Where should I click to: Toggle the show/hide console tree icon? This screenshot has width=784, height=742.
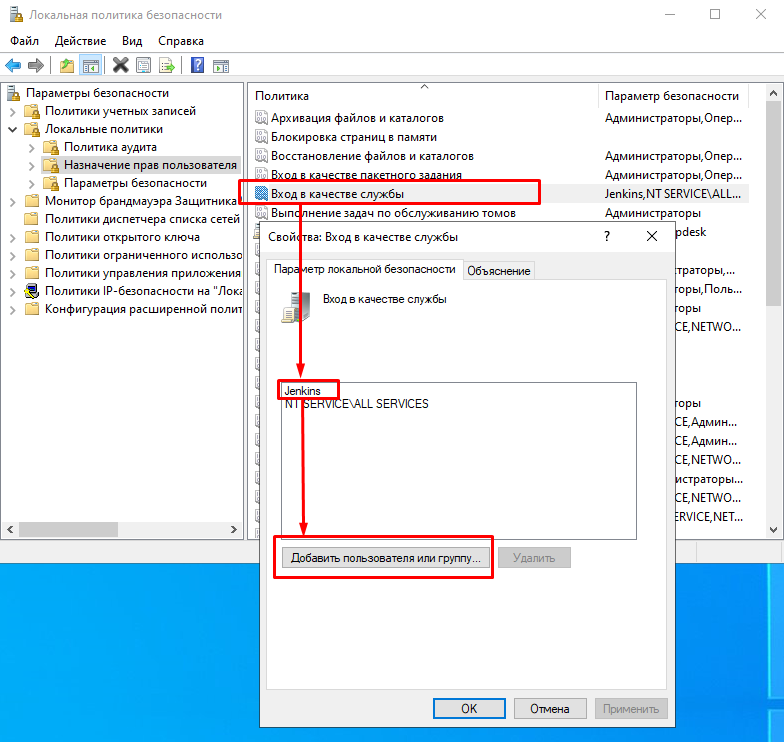coord(90,65)
